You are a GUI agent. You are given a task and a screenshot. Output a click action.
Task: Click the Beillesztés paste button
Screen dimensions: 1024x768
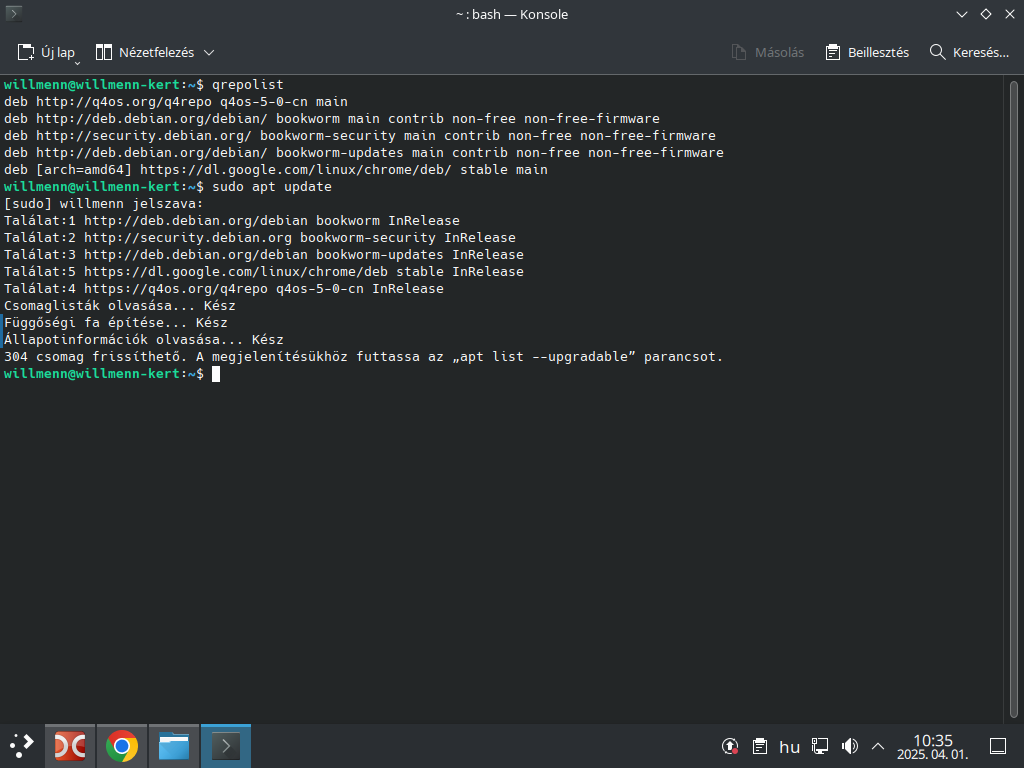[867, 52]
